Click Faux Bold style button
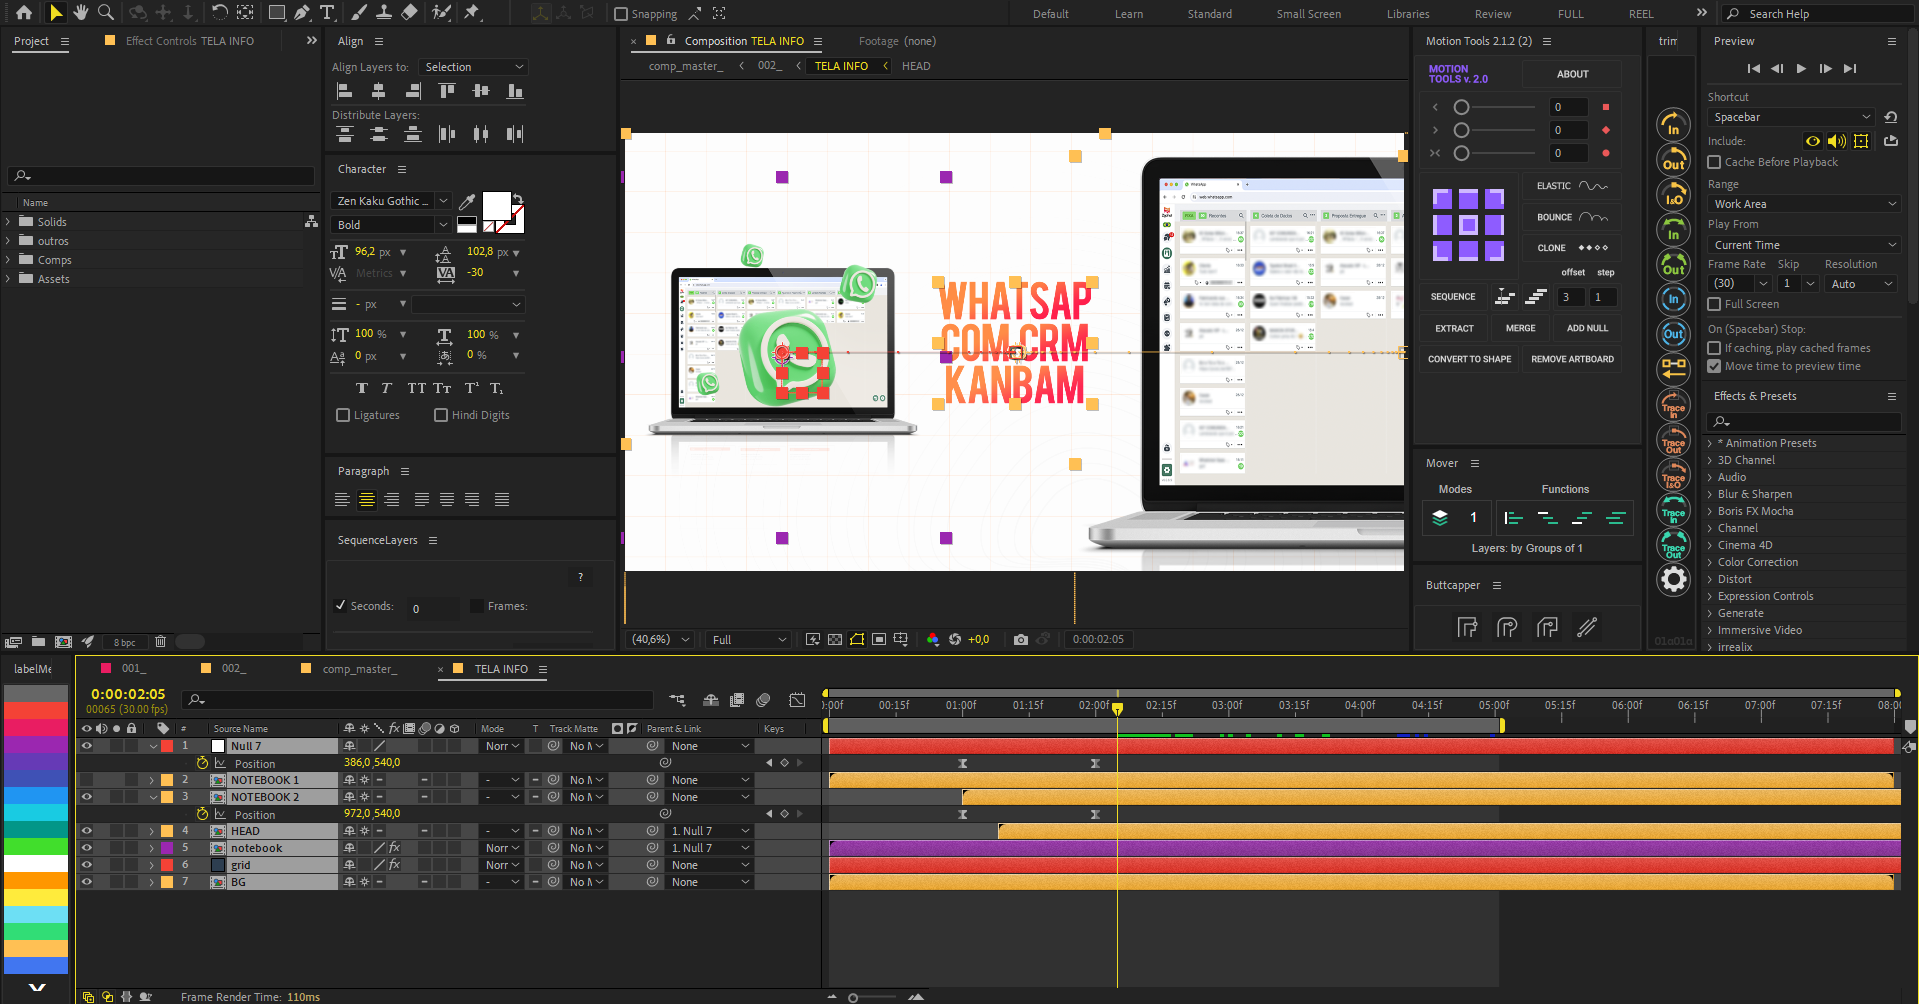 [362, 388]
